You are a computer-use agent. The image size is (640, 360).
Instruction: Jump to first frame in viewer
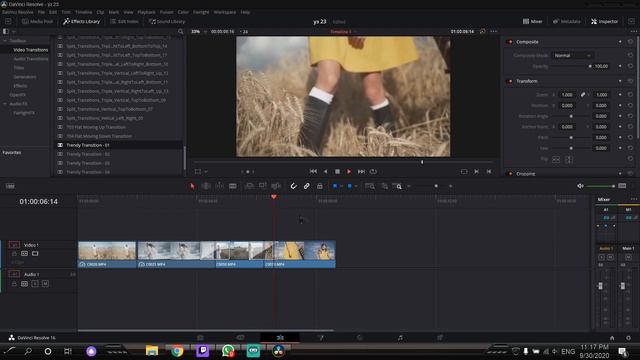[x=313, y=171]
